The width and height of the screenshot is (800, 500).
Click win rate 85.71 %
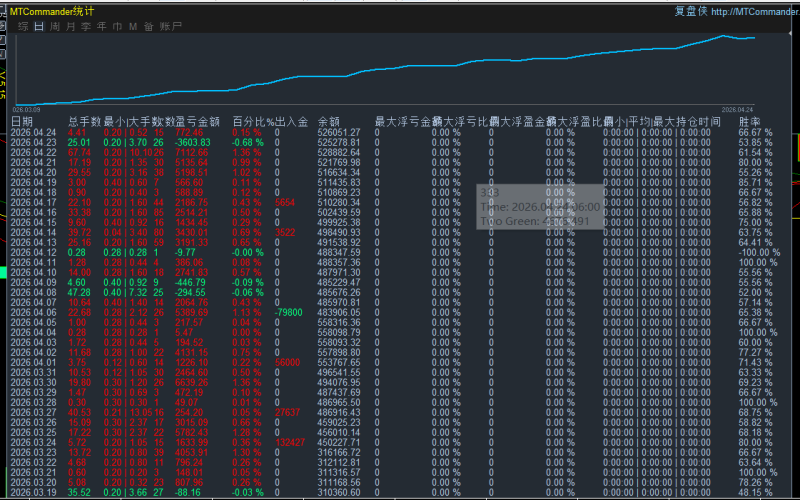coord(756,183)
